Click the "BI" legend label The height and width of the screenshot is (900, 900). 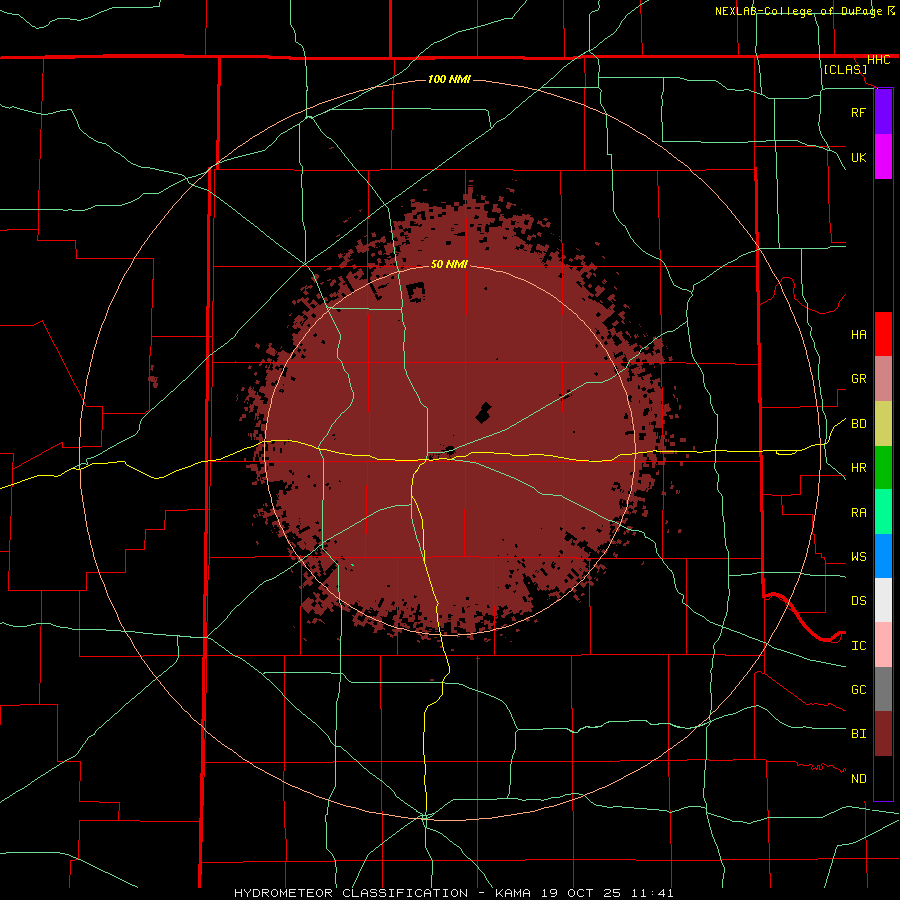pos(859,734)
